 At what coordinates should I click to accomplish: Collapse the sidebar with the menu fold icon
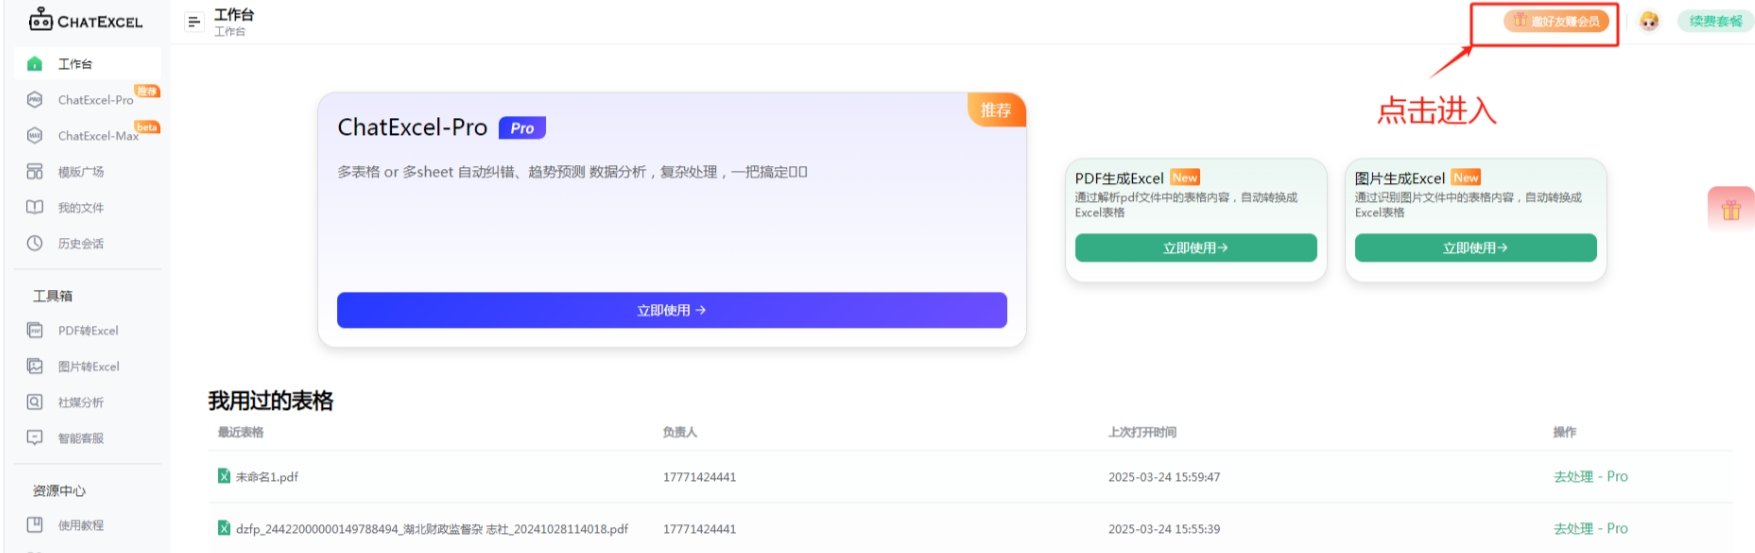point(194,21)
